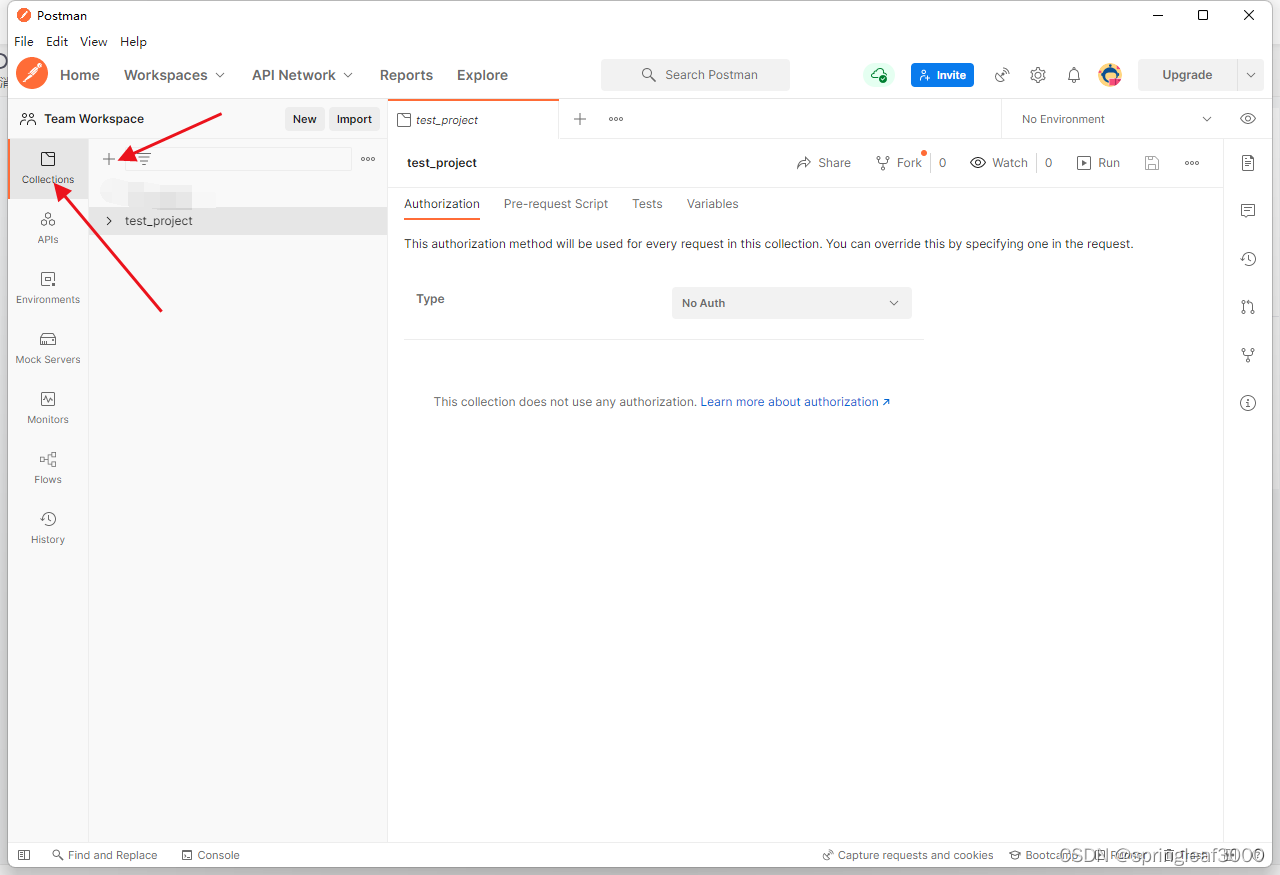Toggle the sidebar from the status bar icon
The width and height of the screenshot is (1280, 875).
pyautogui.click(x=25, y=855)
